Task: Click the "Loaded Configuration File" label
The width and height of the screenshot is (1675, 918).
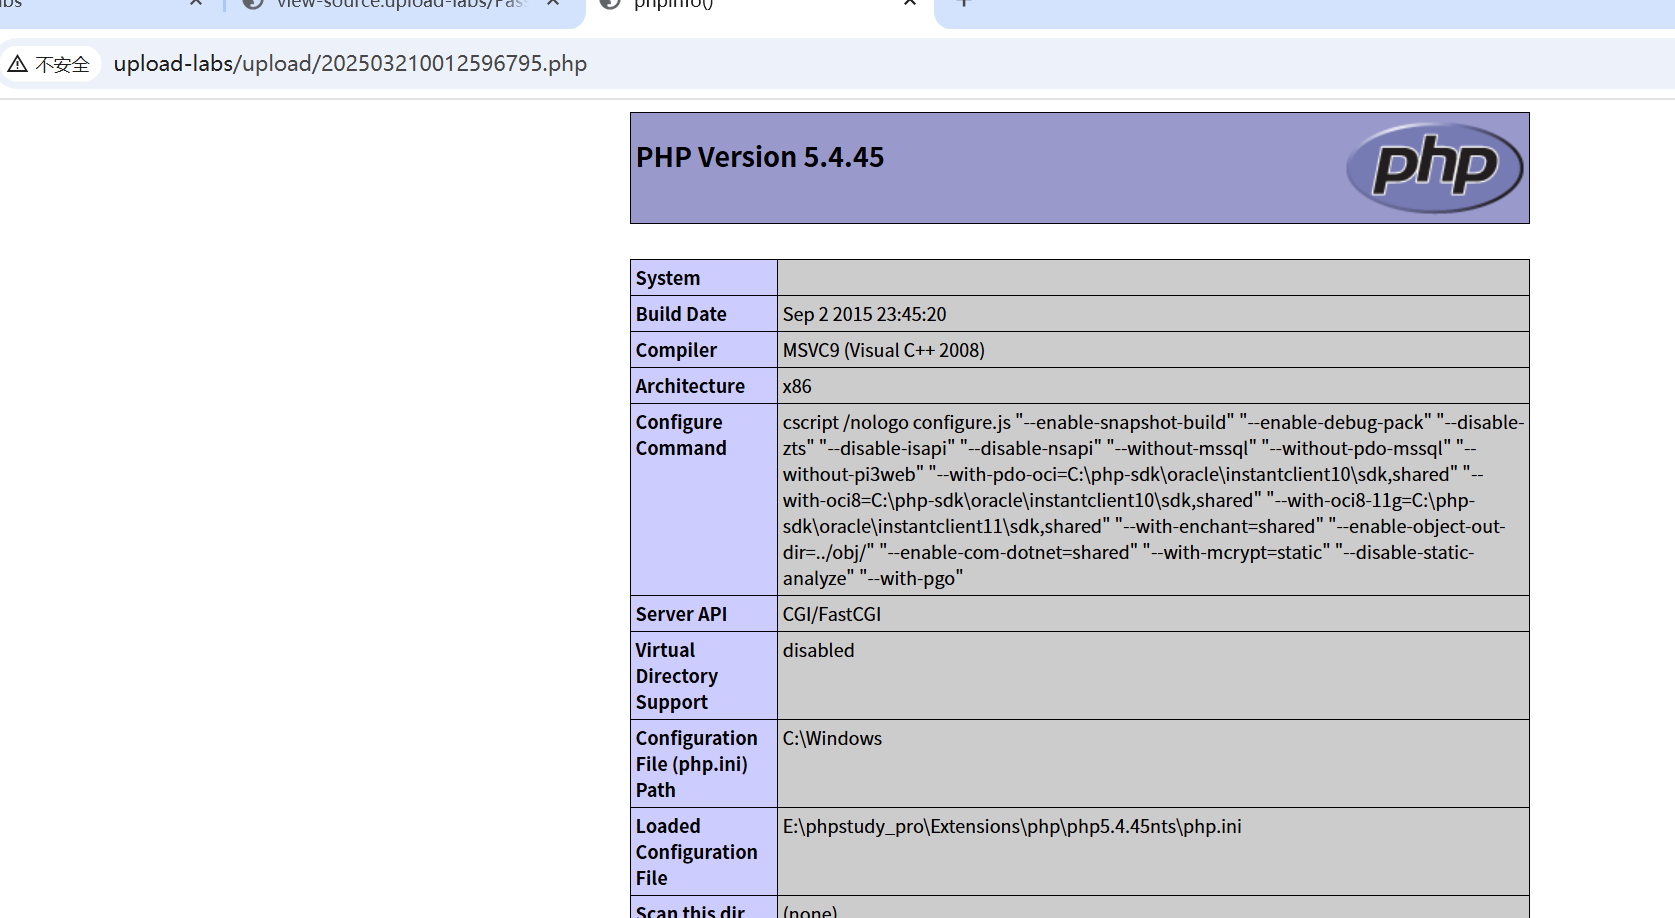Action: pos(697,852)
